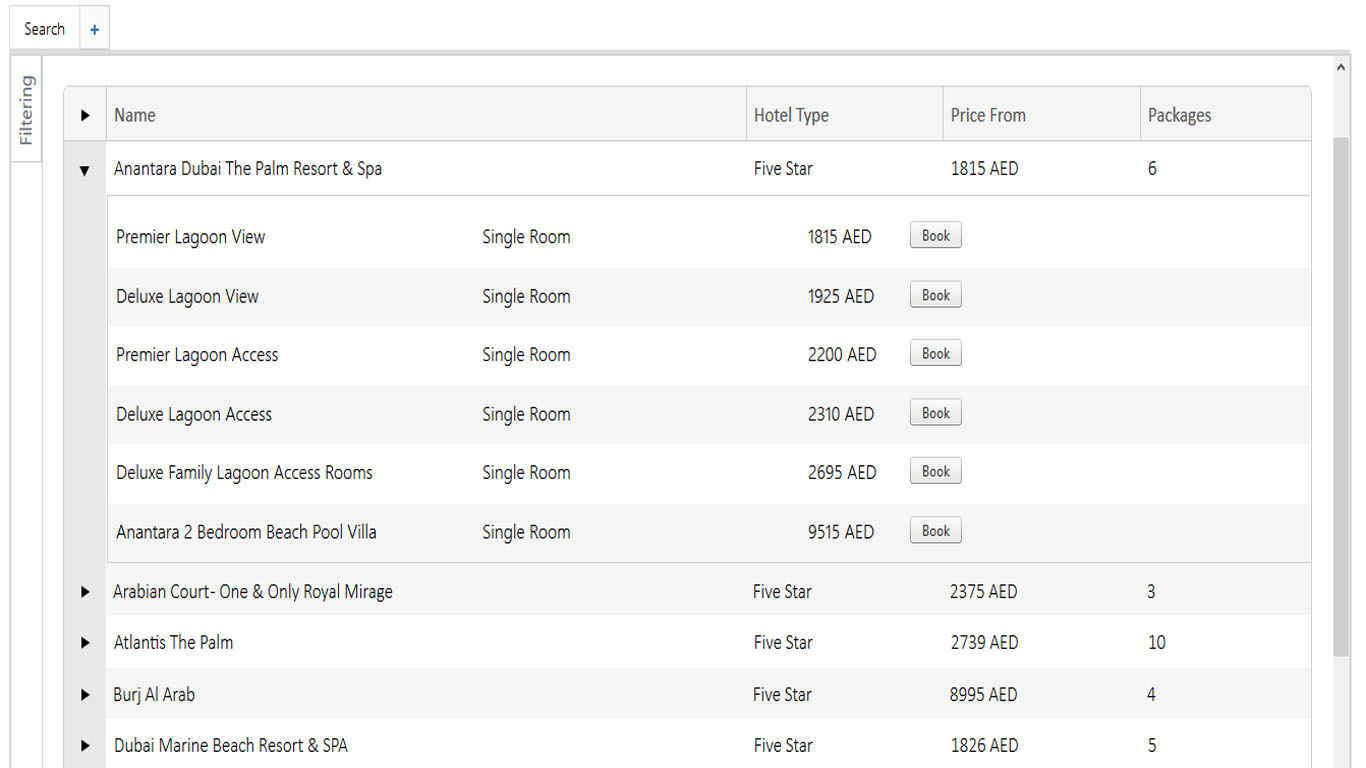Image resolution: width=1366 pixels, height=768 pixels.
Task: Book the Premier Lagoon View room
Action: (x=935, y=236)
